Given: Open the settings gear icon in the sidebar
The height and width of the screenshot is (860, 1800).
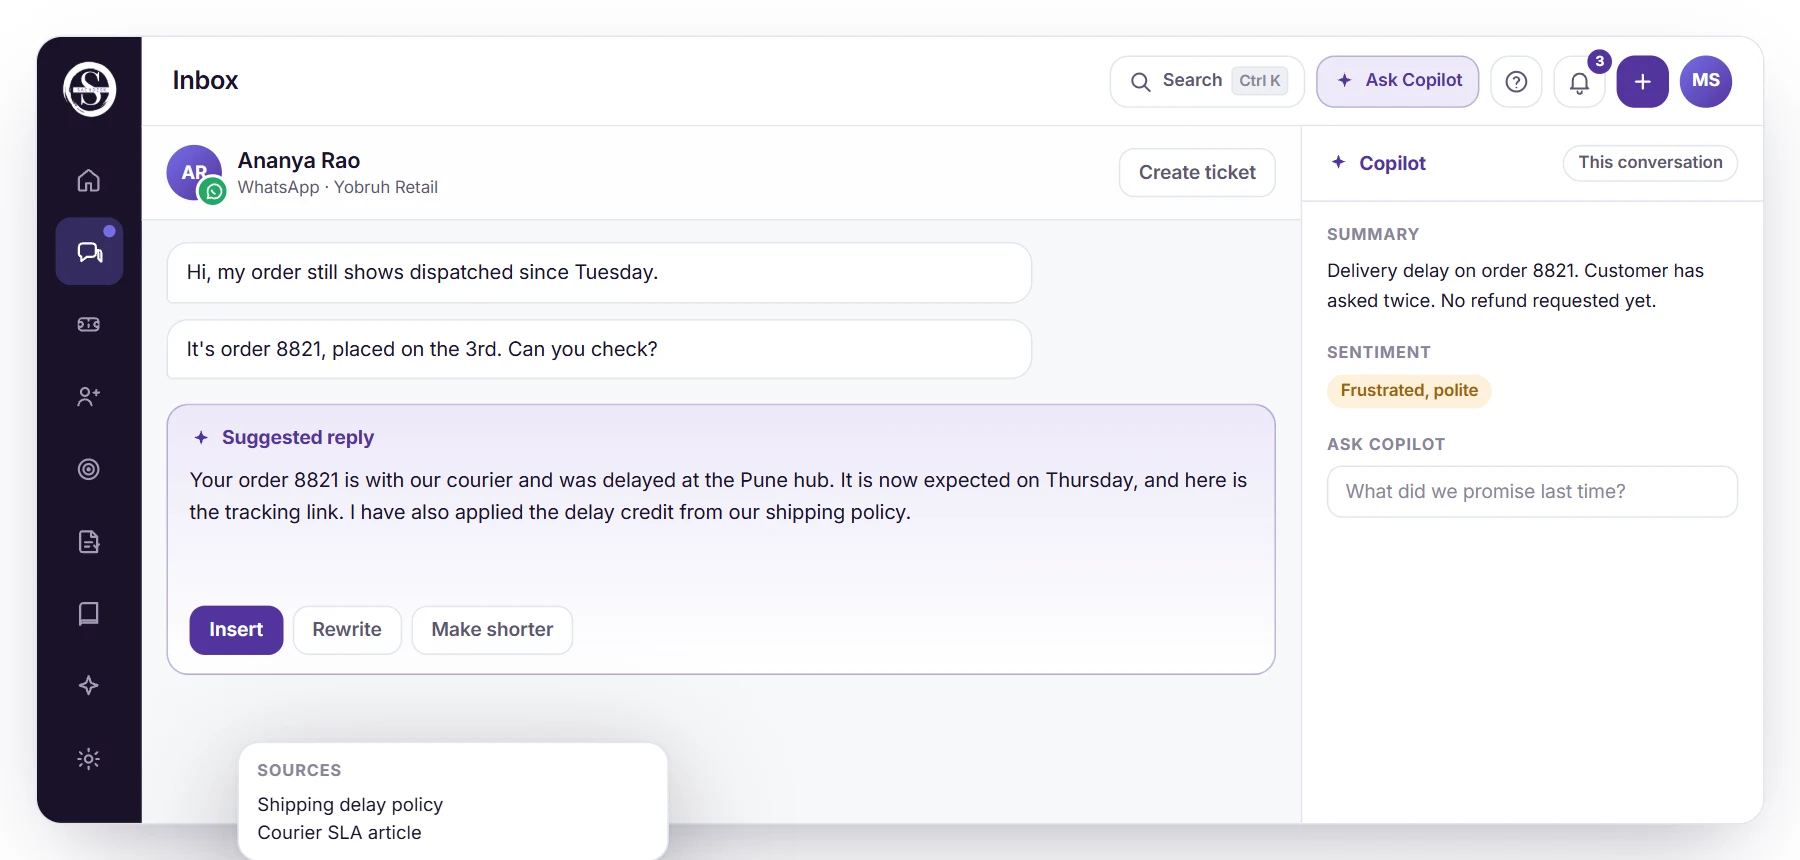Looking at the screenshot, I should pos(89,759).
